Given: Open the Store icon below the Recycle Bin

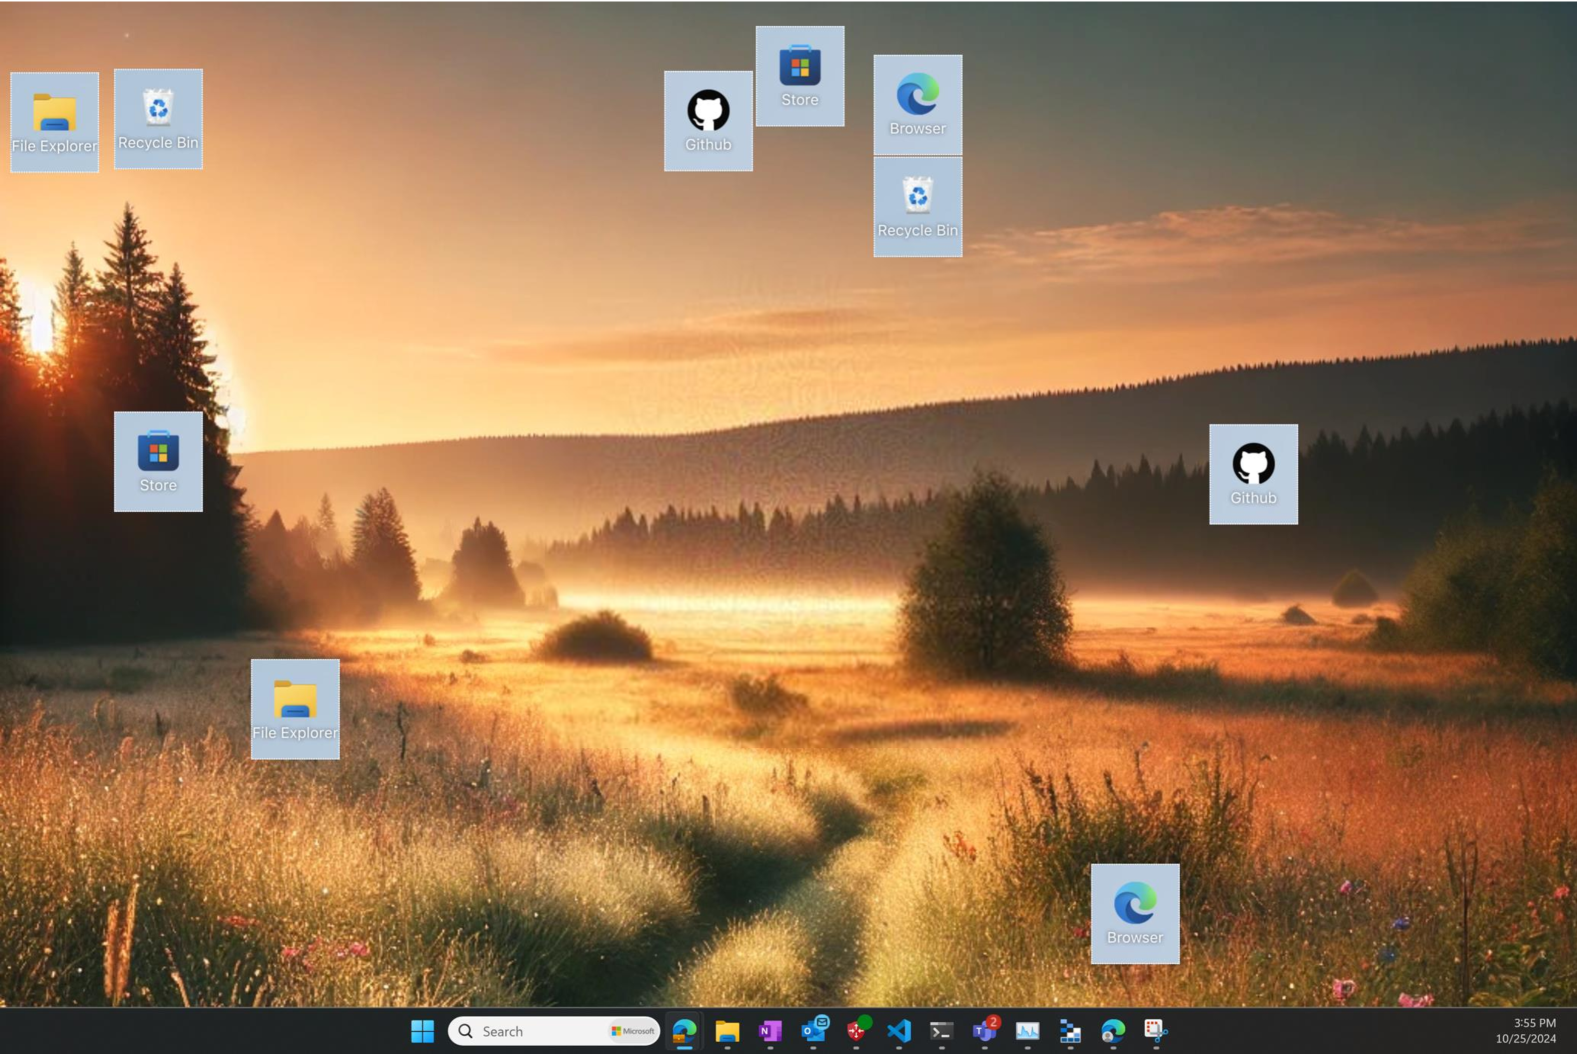Looking at the screenshot, I should (x=158, y=462).
